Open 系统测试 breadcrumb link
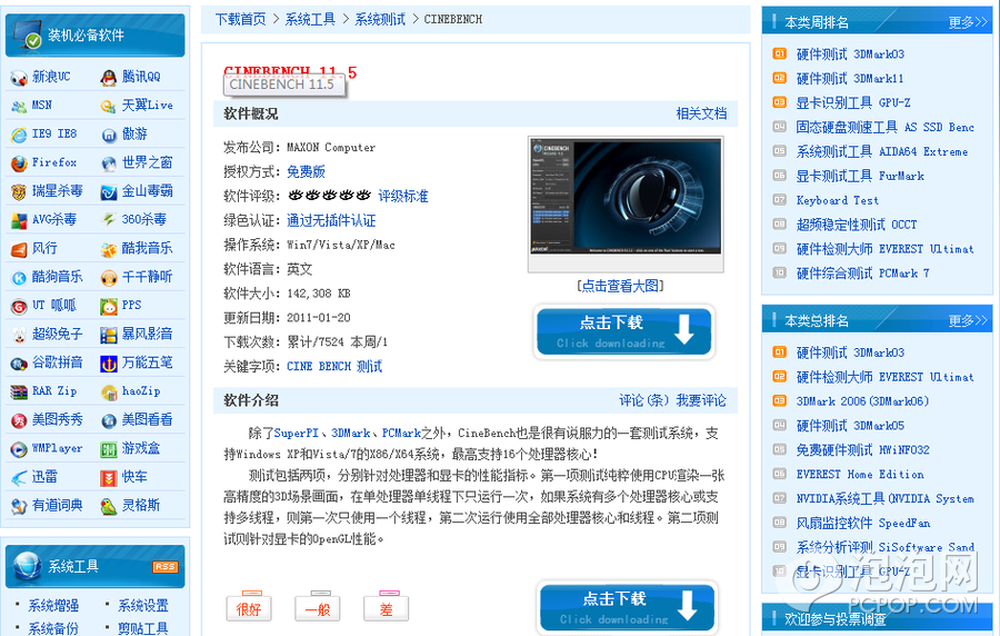The width and height of the screenshot is (1000, 636). click(x=380, y=19)
